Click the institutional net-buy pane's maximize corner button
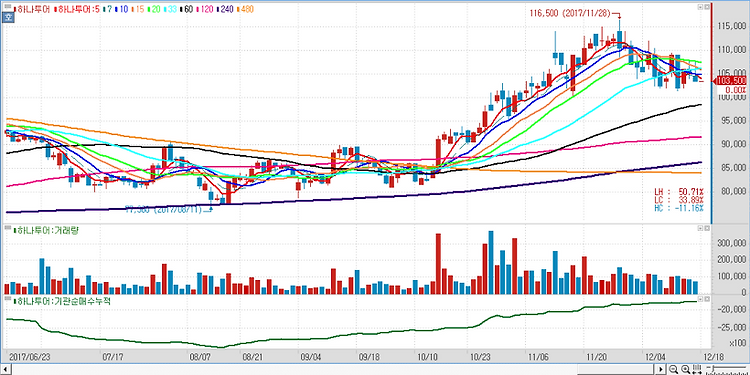750x375 pixels. pos(706,299)
